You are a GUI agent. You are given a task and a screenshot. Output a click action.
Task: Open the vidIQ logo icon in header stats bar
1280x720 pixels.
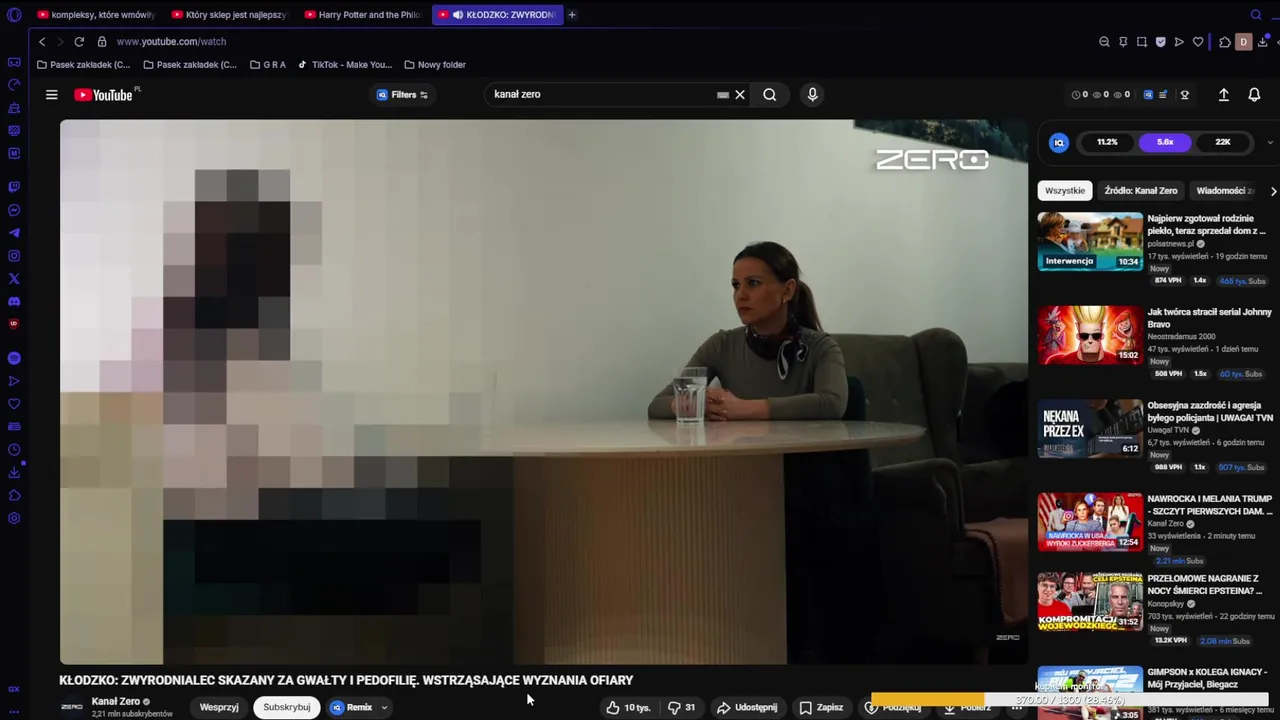tap(1148, 95)
